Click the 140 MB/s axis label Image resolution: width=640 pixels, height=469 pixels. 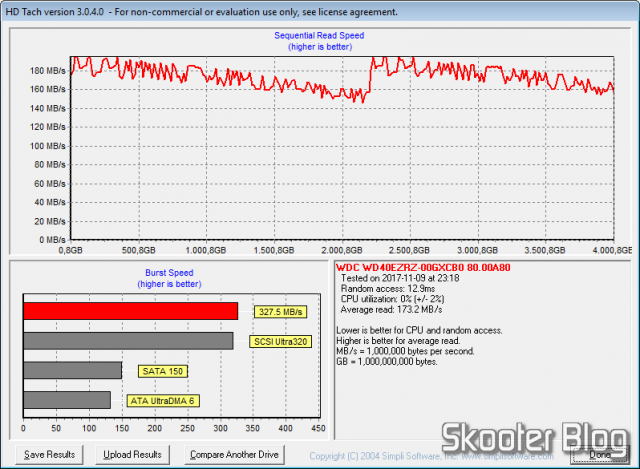coord(47,108)
